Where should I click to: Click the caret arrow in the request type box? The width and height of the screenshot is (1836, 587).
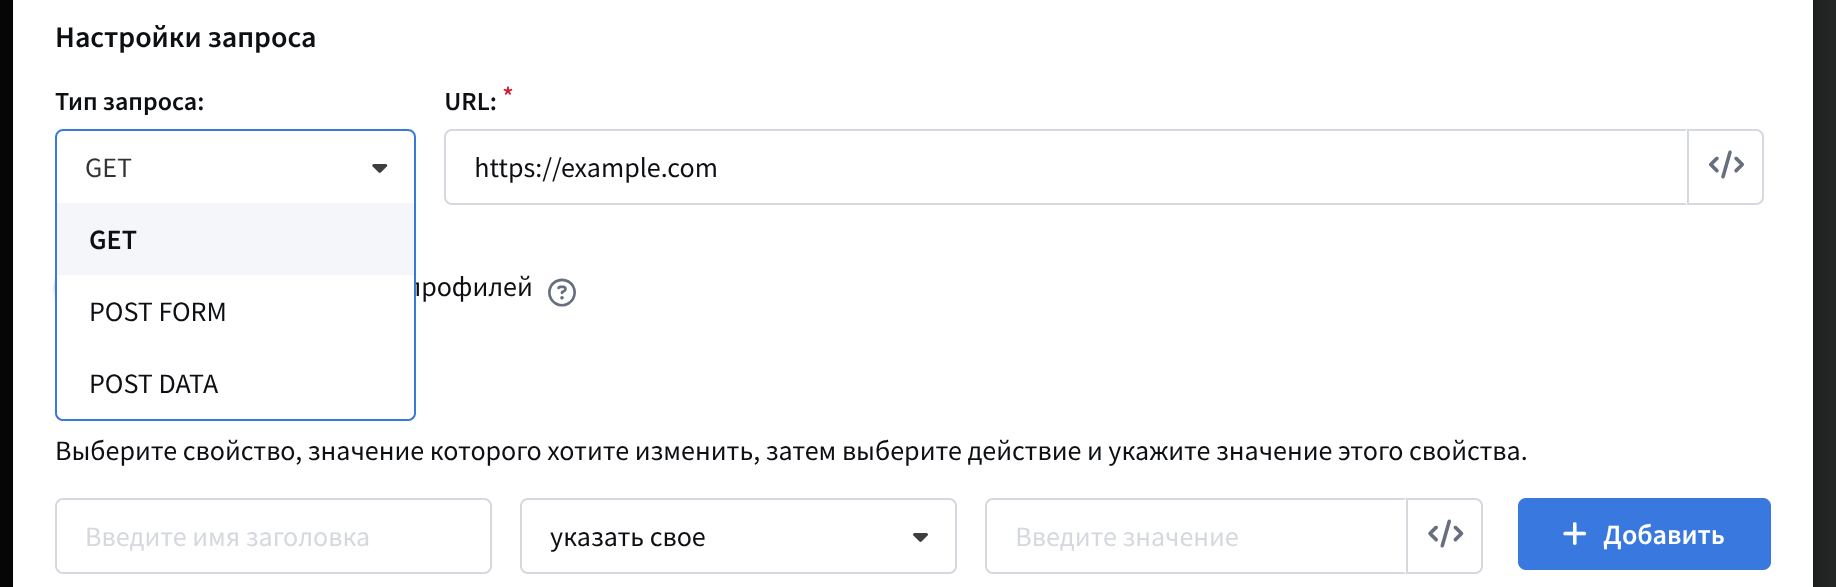[x=380, y=168]
